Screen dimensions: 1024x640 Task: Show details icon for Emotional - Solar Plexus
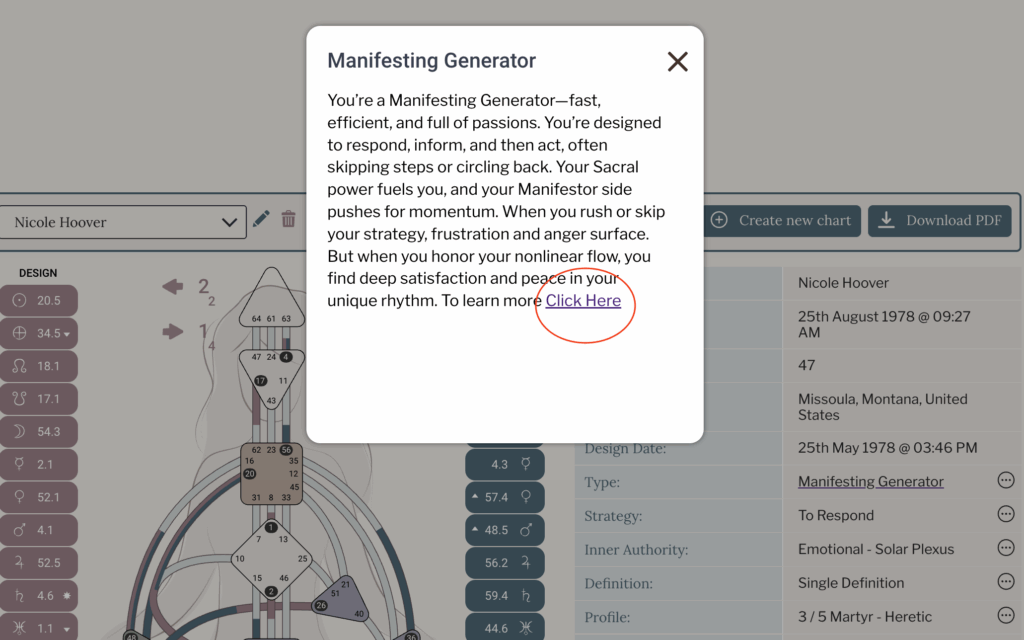pos(1005,548)
